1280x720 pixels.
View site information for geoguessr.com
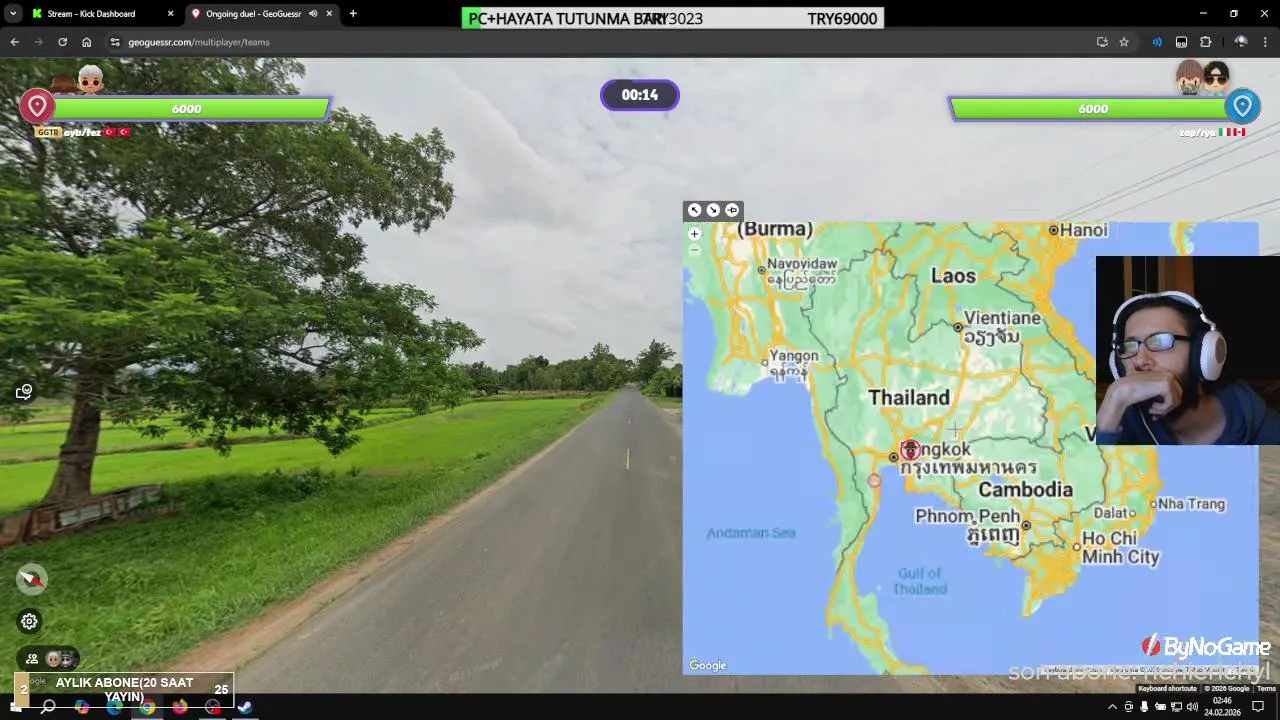click(115, 42)
